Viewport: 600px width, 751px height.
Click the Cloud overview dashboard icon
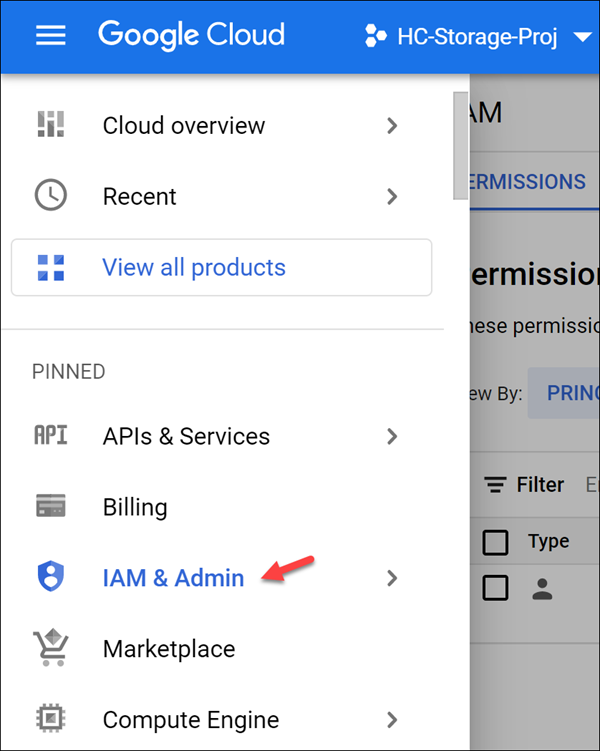pos(51,124)
